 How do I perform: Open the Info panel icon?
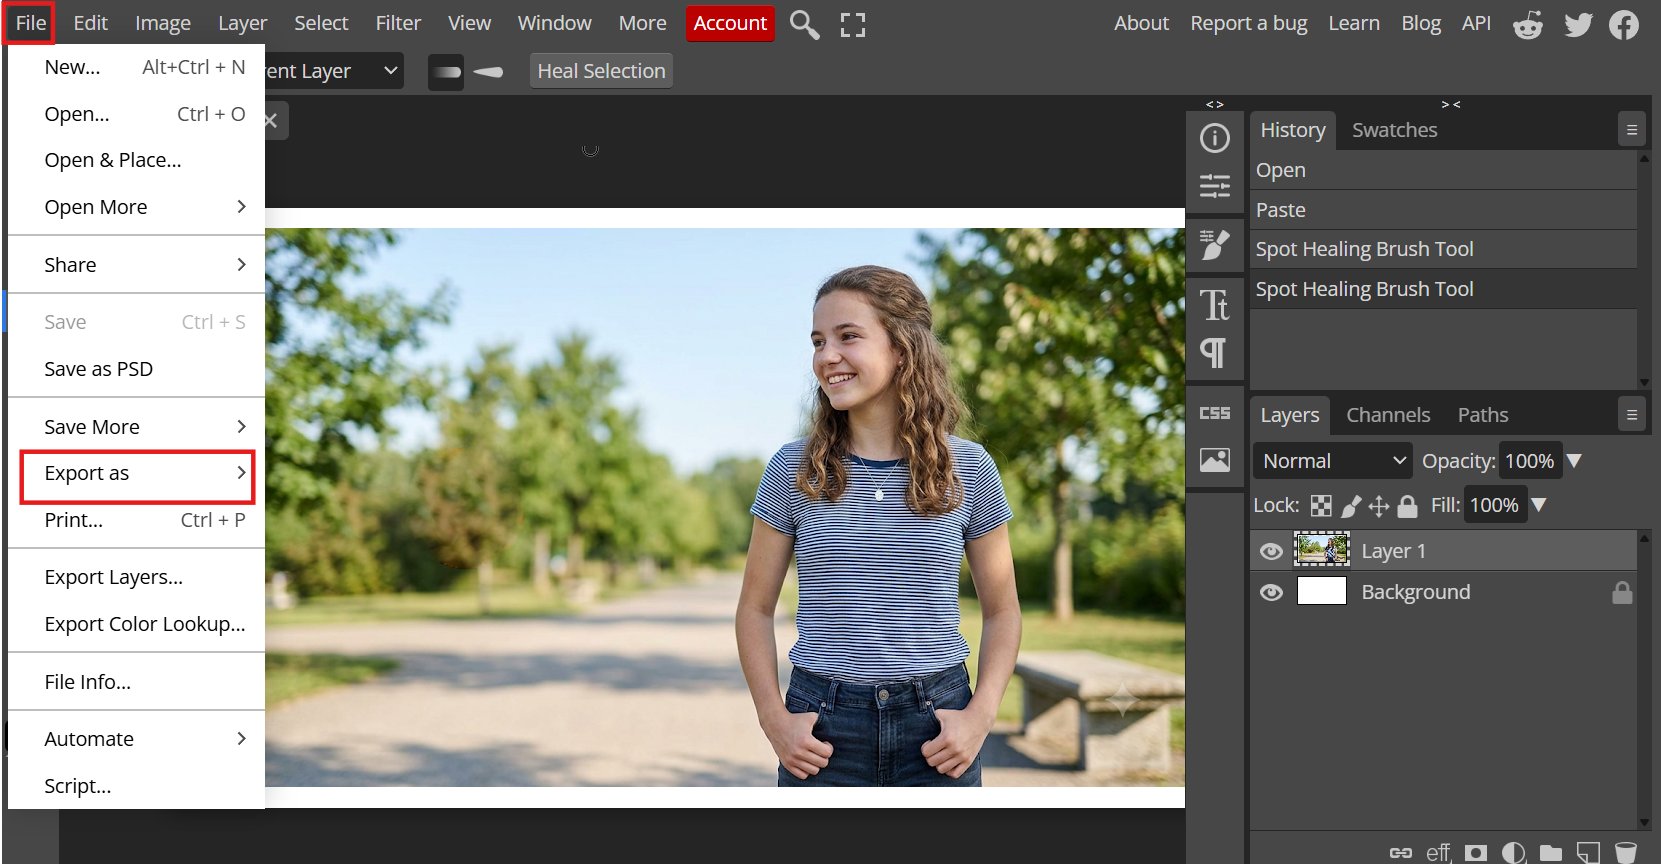click(1215, 138)
